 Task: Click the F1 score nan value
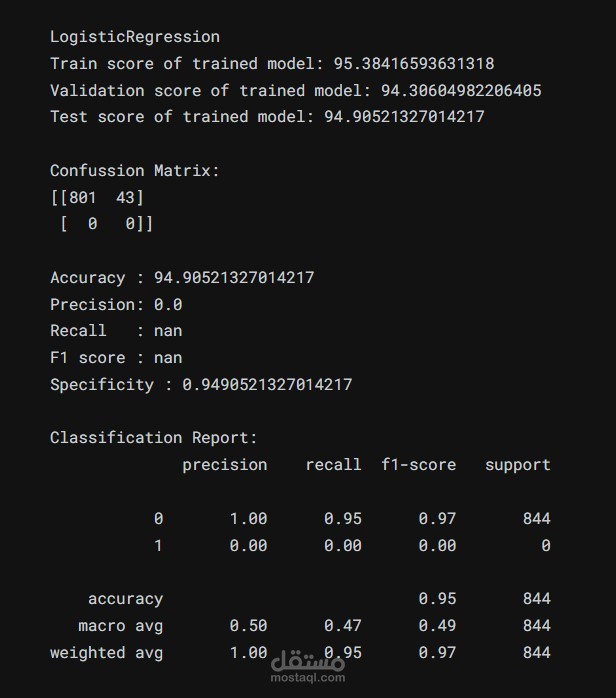tap(168, 358)
